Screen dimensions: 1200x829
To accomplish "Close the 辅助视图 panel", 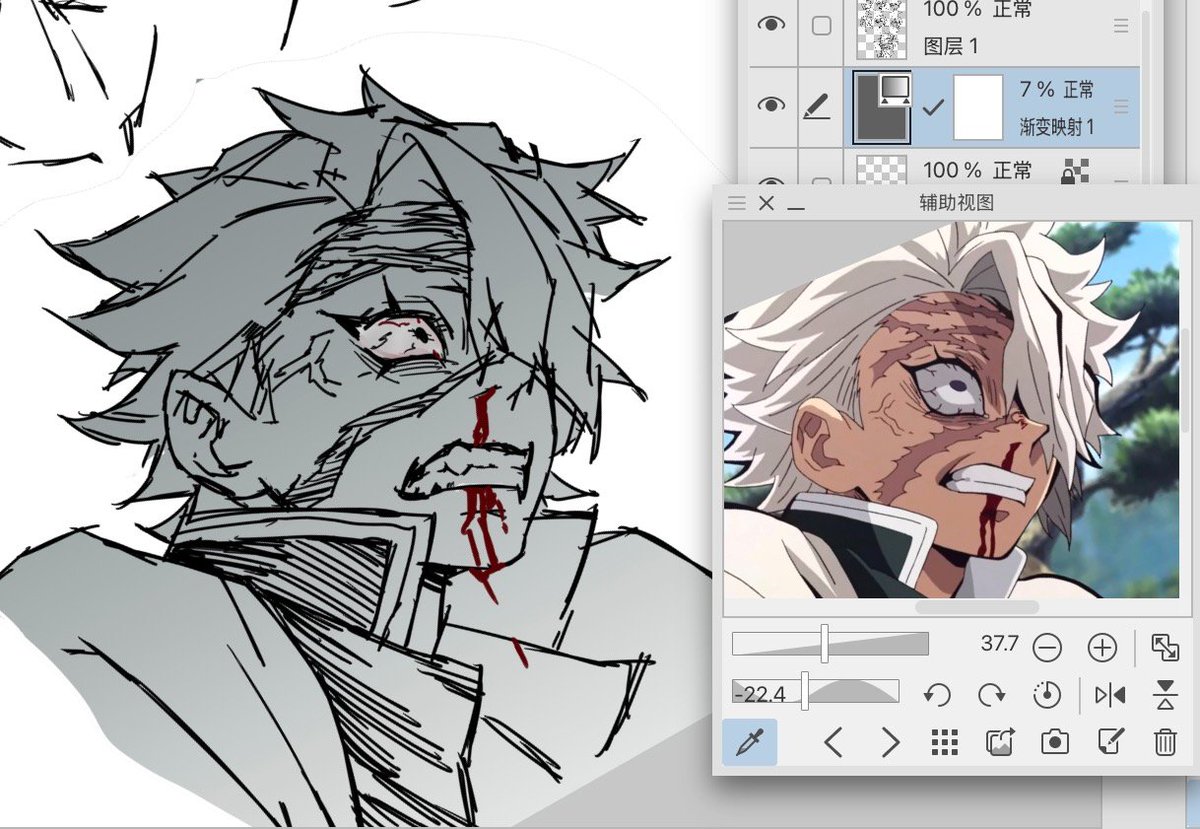I will (x=767, y=203).
